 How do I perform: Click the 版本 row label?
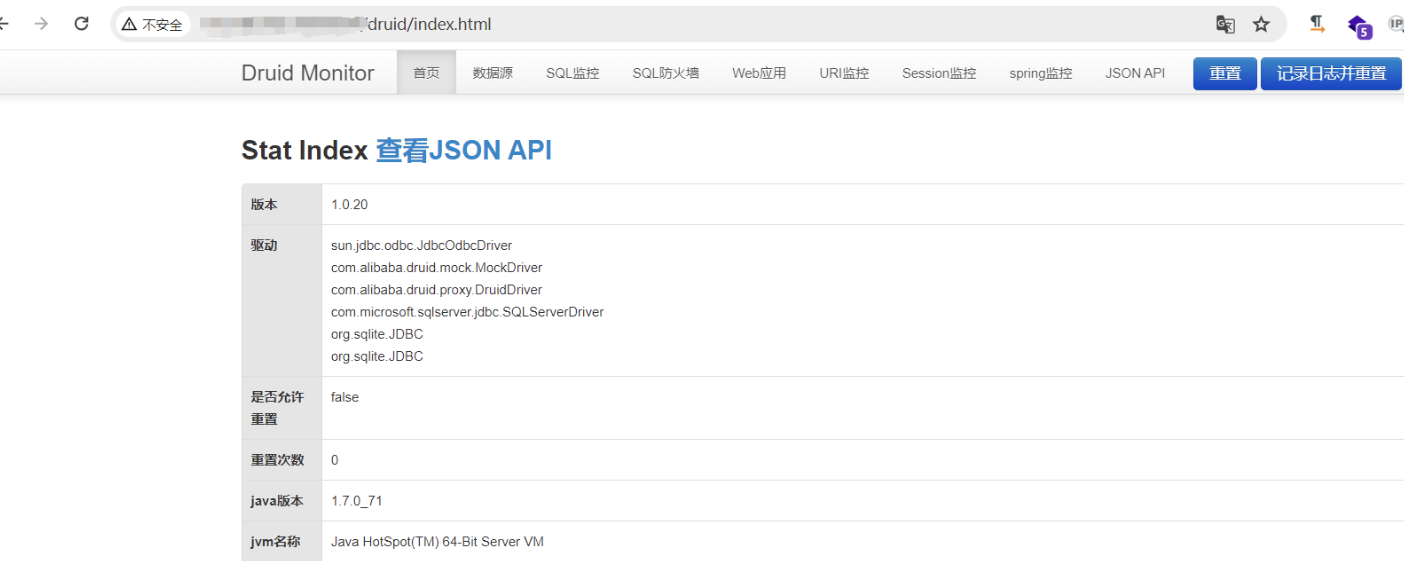coord(264,204)
